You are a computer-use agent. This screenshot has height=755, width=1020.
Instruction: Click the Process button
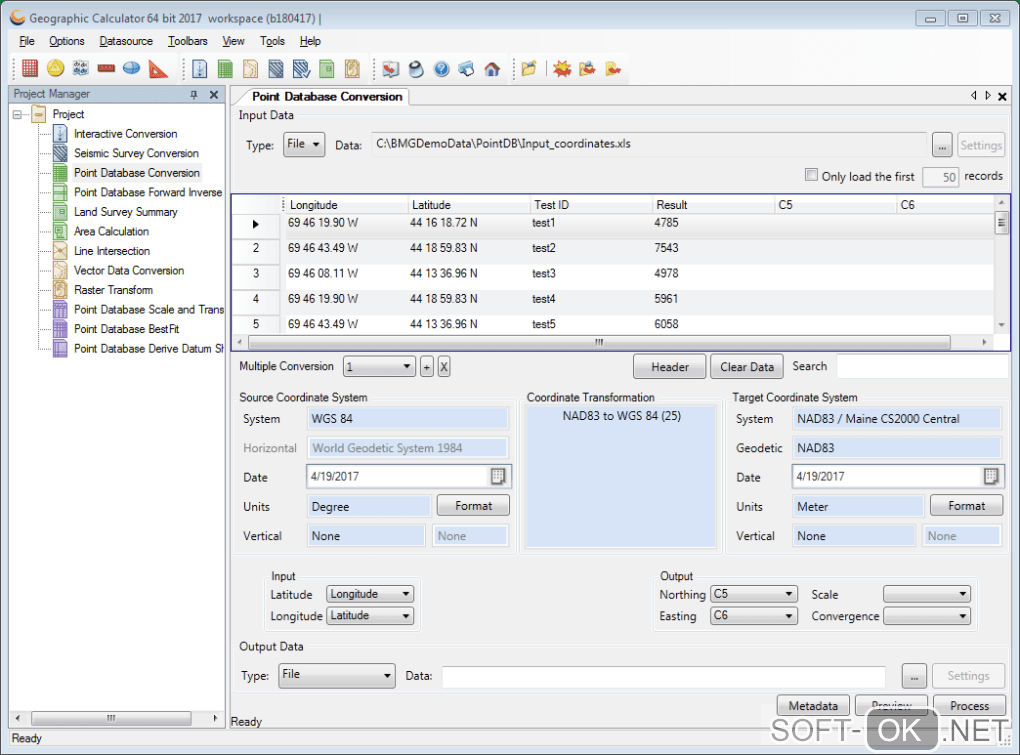(x=969, y=706)
